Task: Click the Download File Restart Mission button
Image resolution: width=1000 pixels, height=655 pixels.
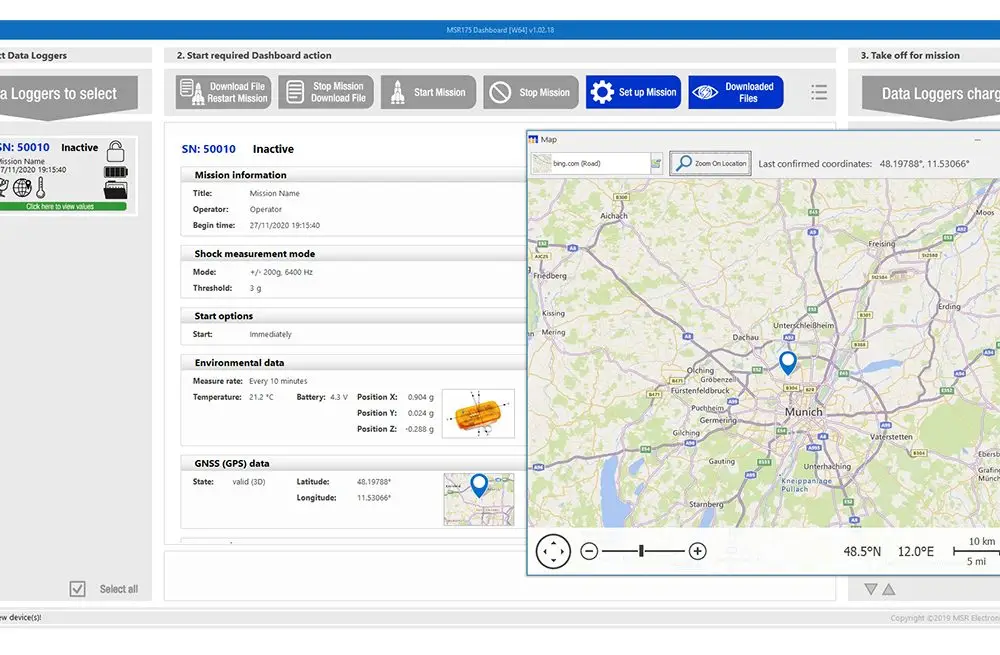Action: click(x=224, y=92)
